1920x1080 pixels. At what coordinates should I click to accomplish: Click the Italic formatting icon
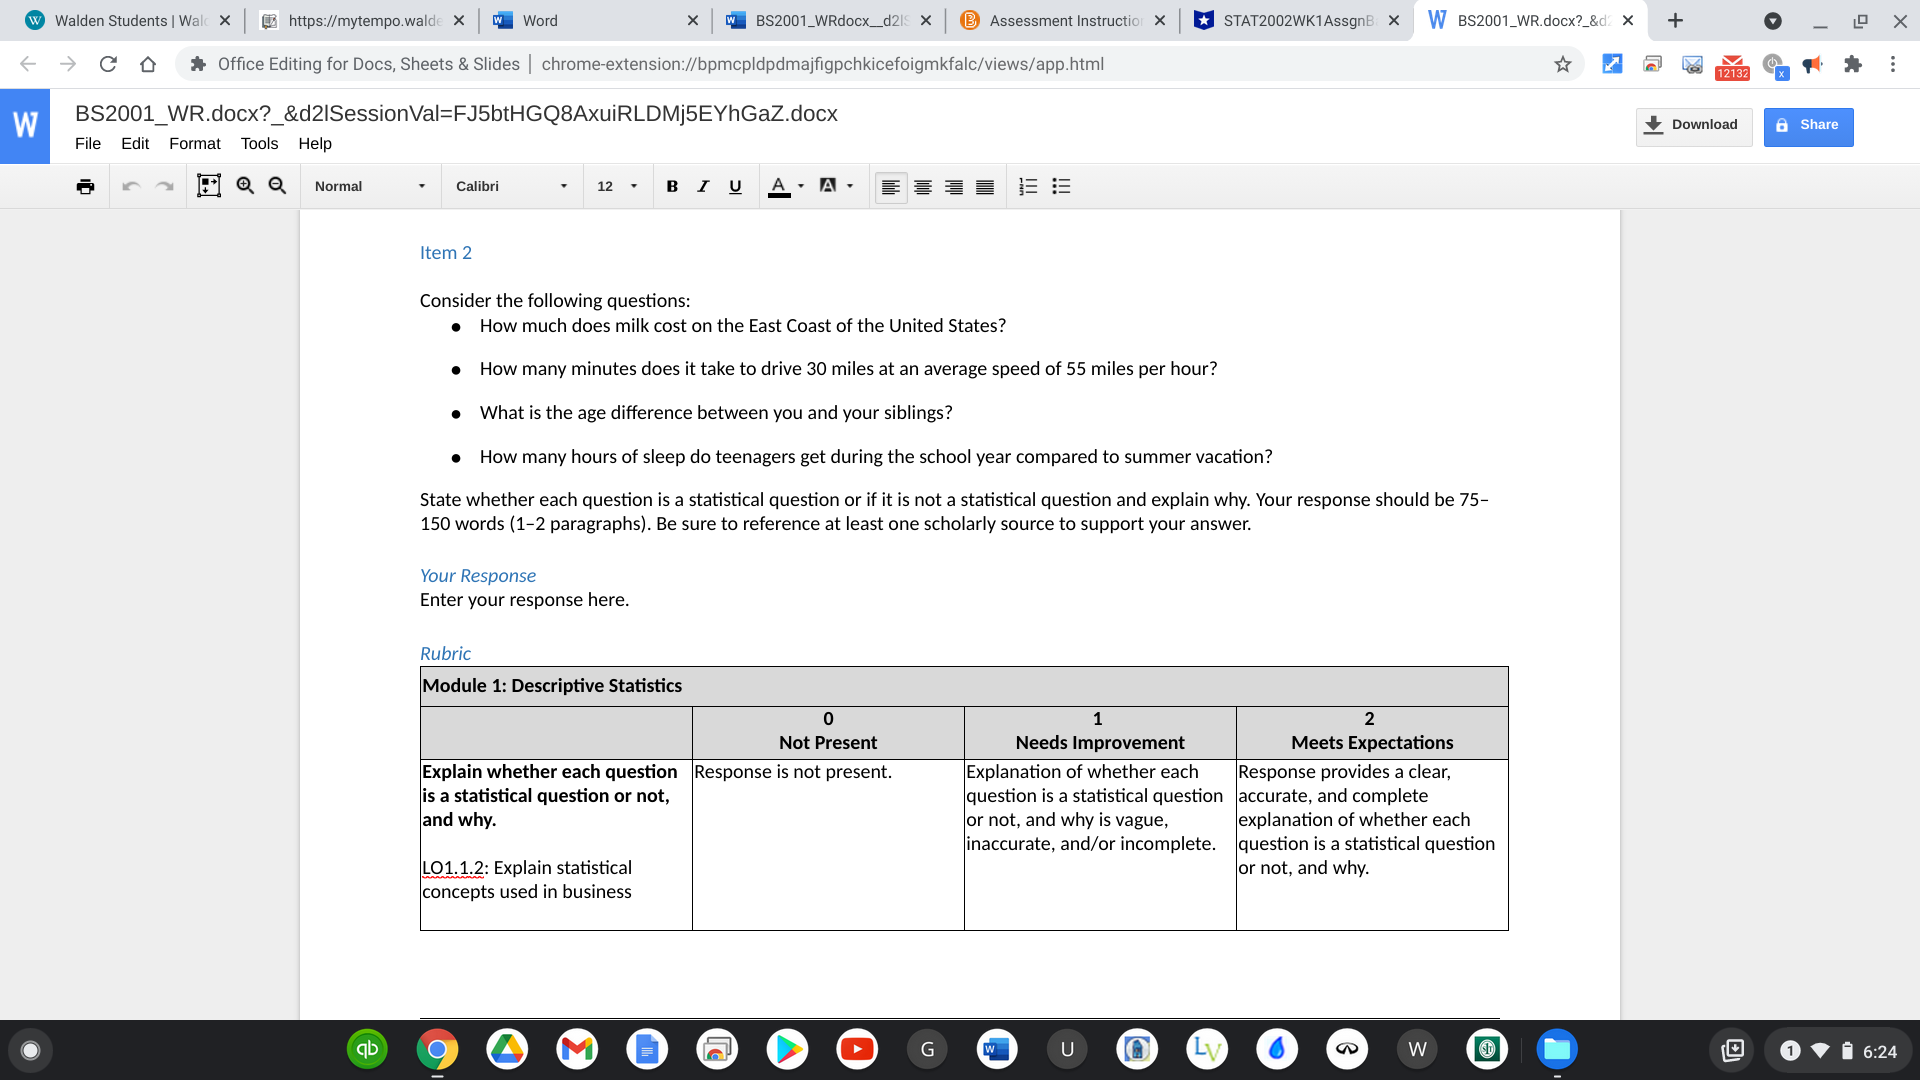[x=704, y=185]
